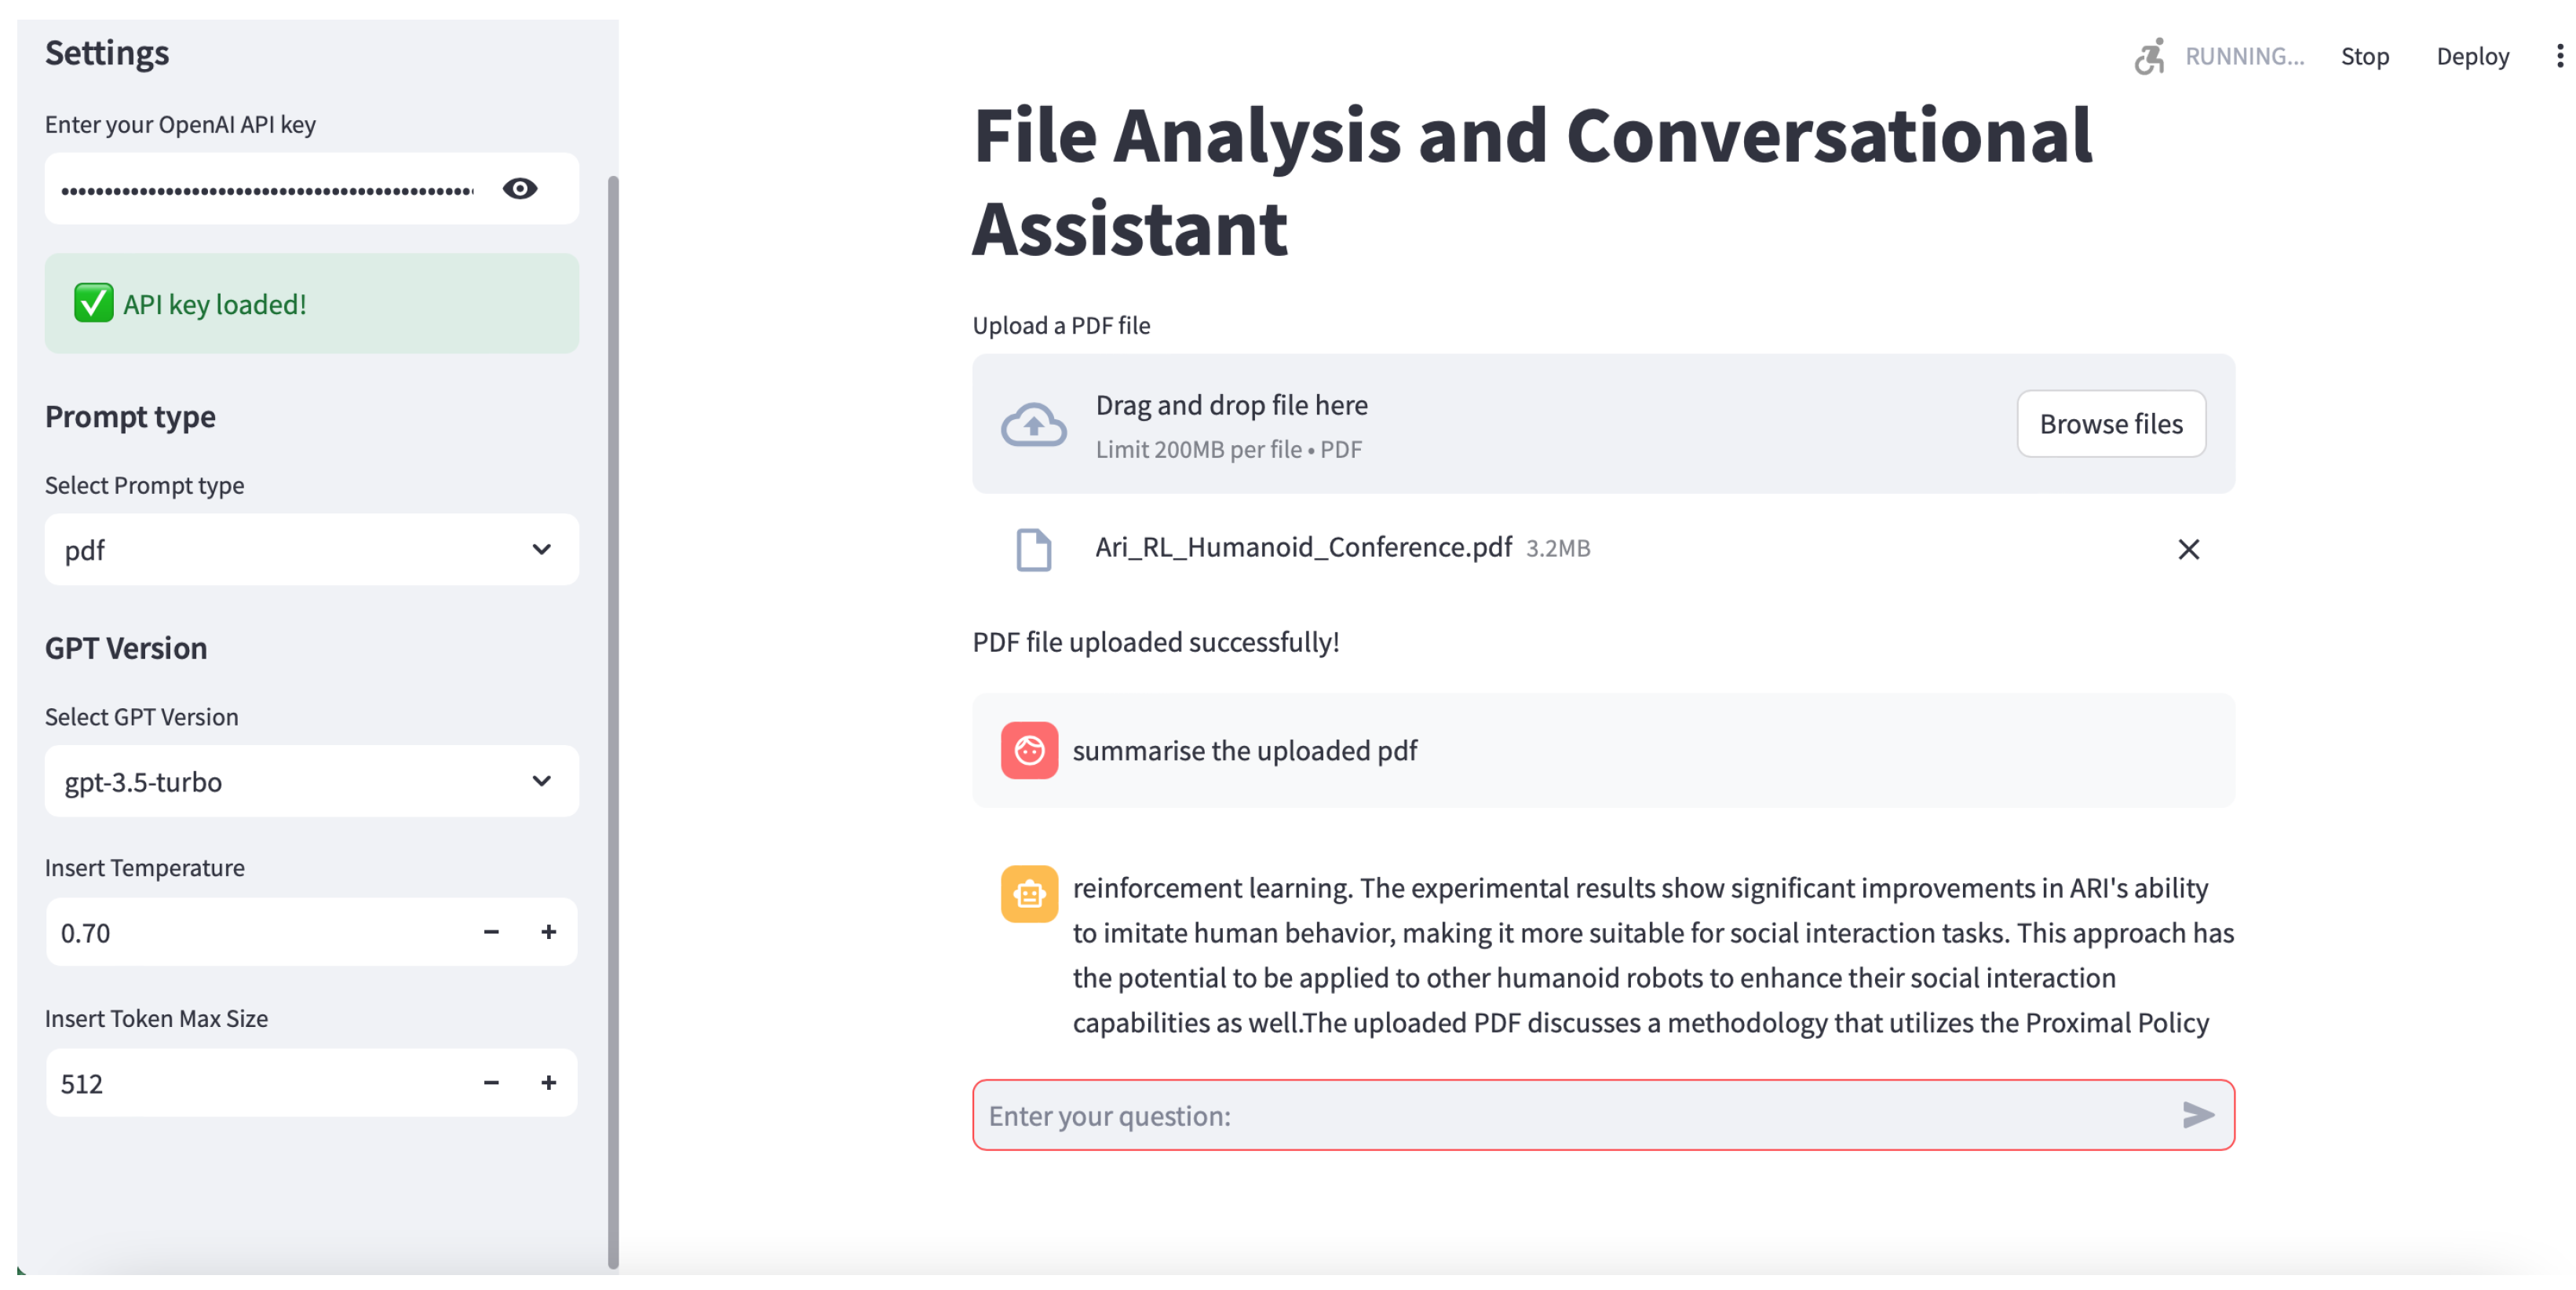
Task: Decrease token max size with minus
Action: (x=491, y=1083)
